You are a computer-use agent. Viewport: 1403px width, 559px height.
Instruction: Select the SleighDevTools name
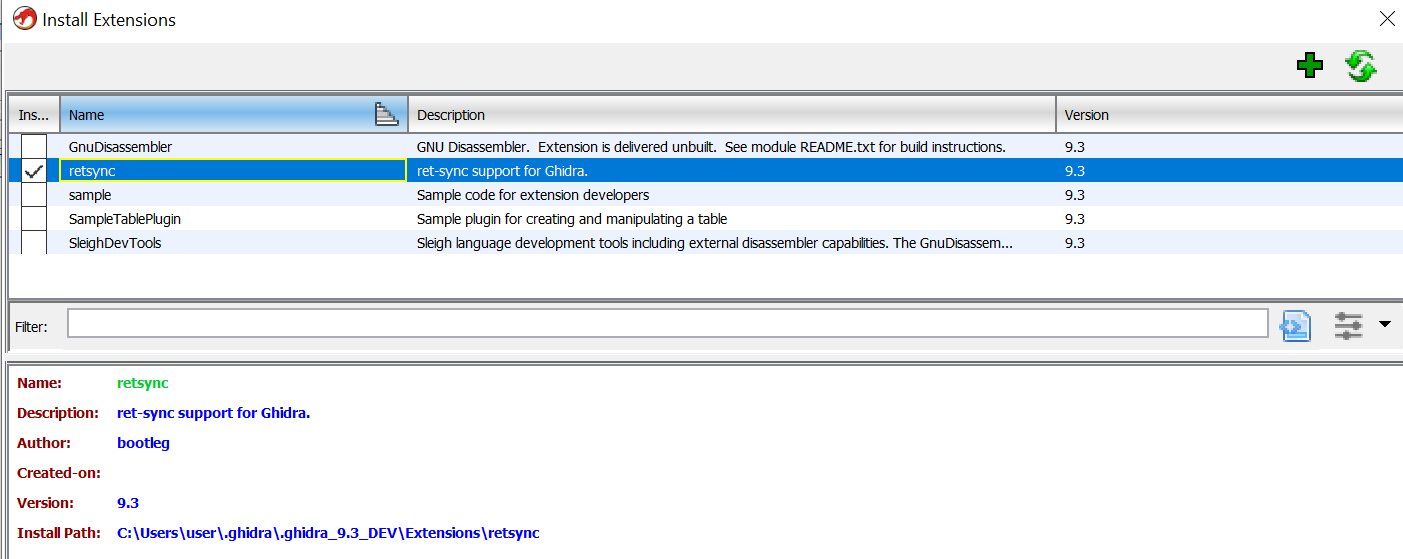tap(115, 243)
